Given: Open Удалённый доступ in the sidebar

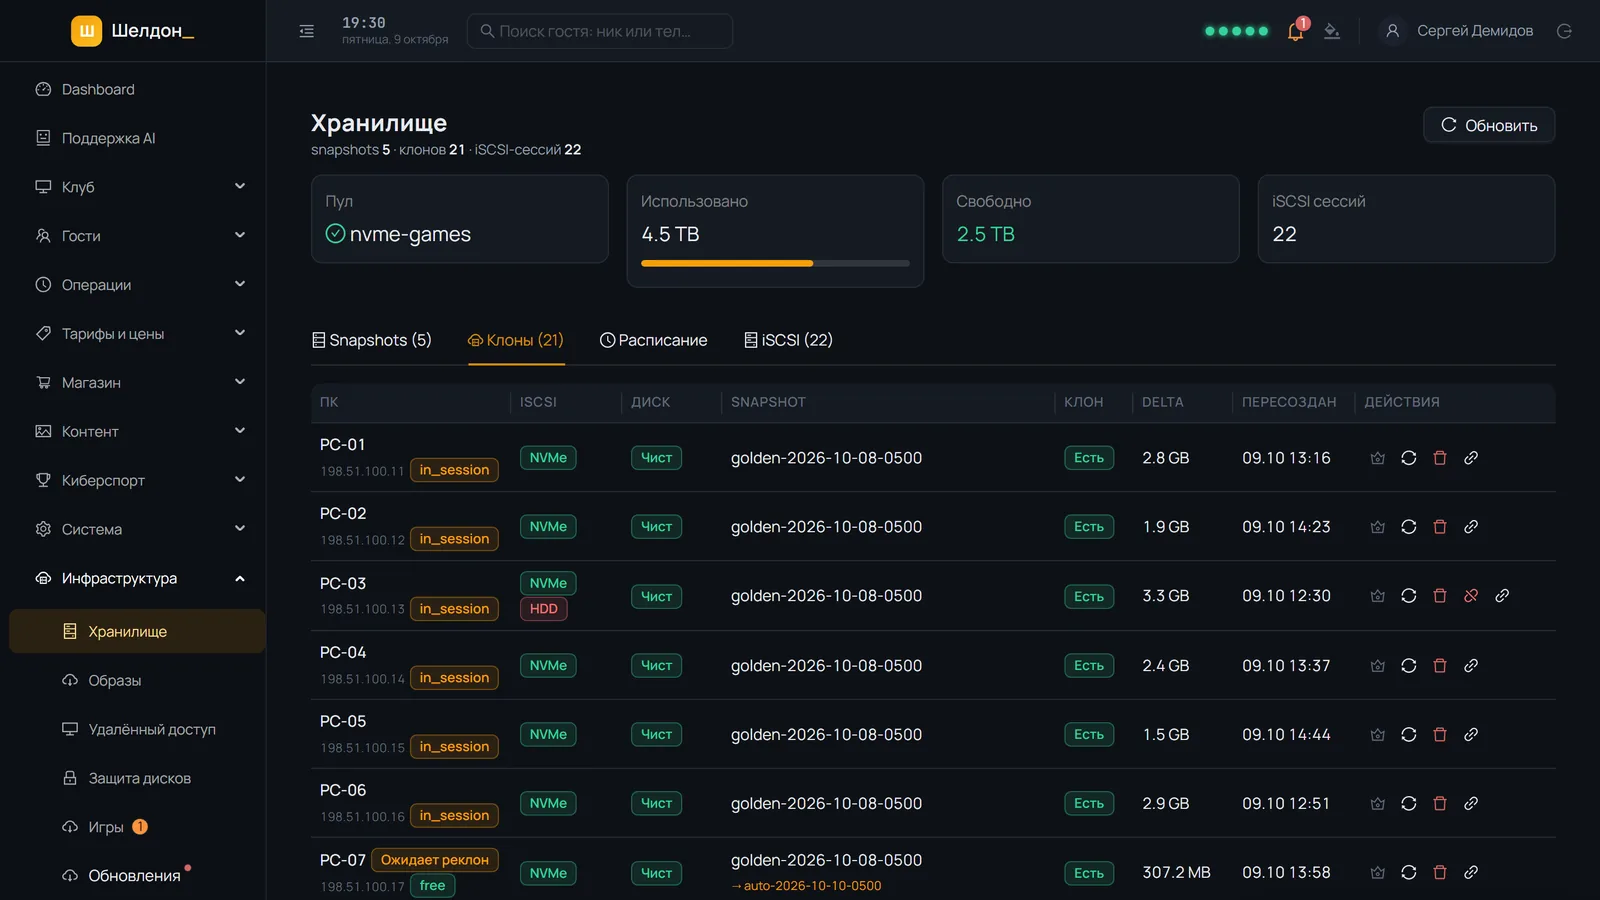Looking at the screenshot, I should 138,730.
